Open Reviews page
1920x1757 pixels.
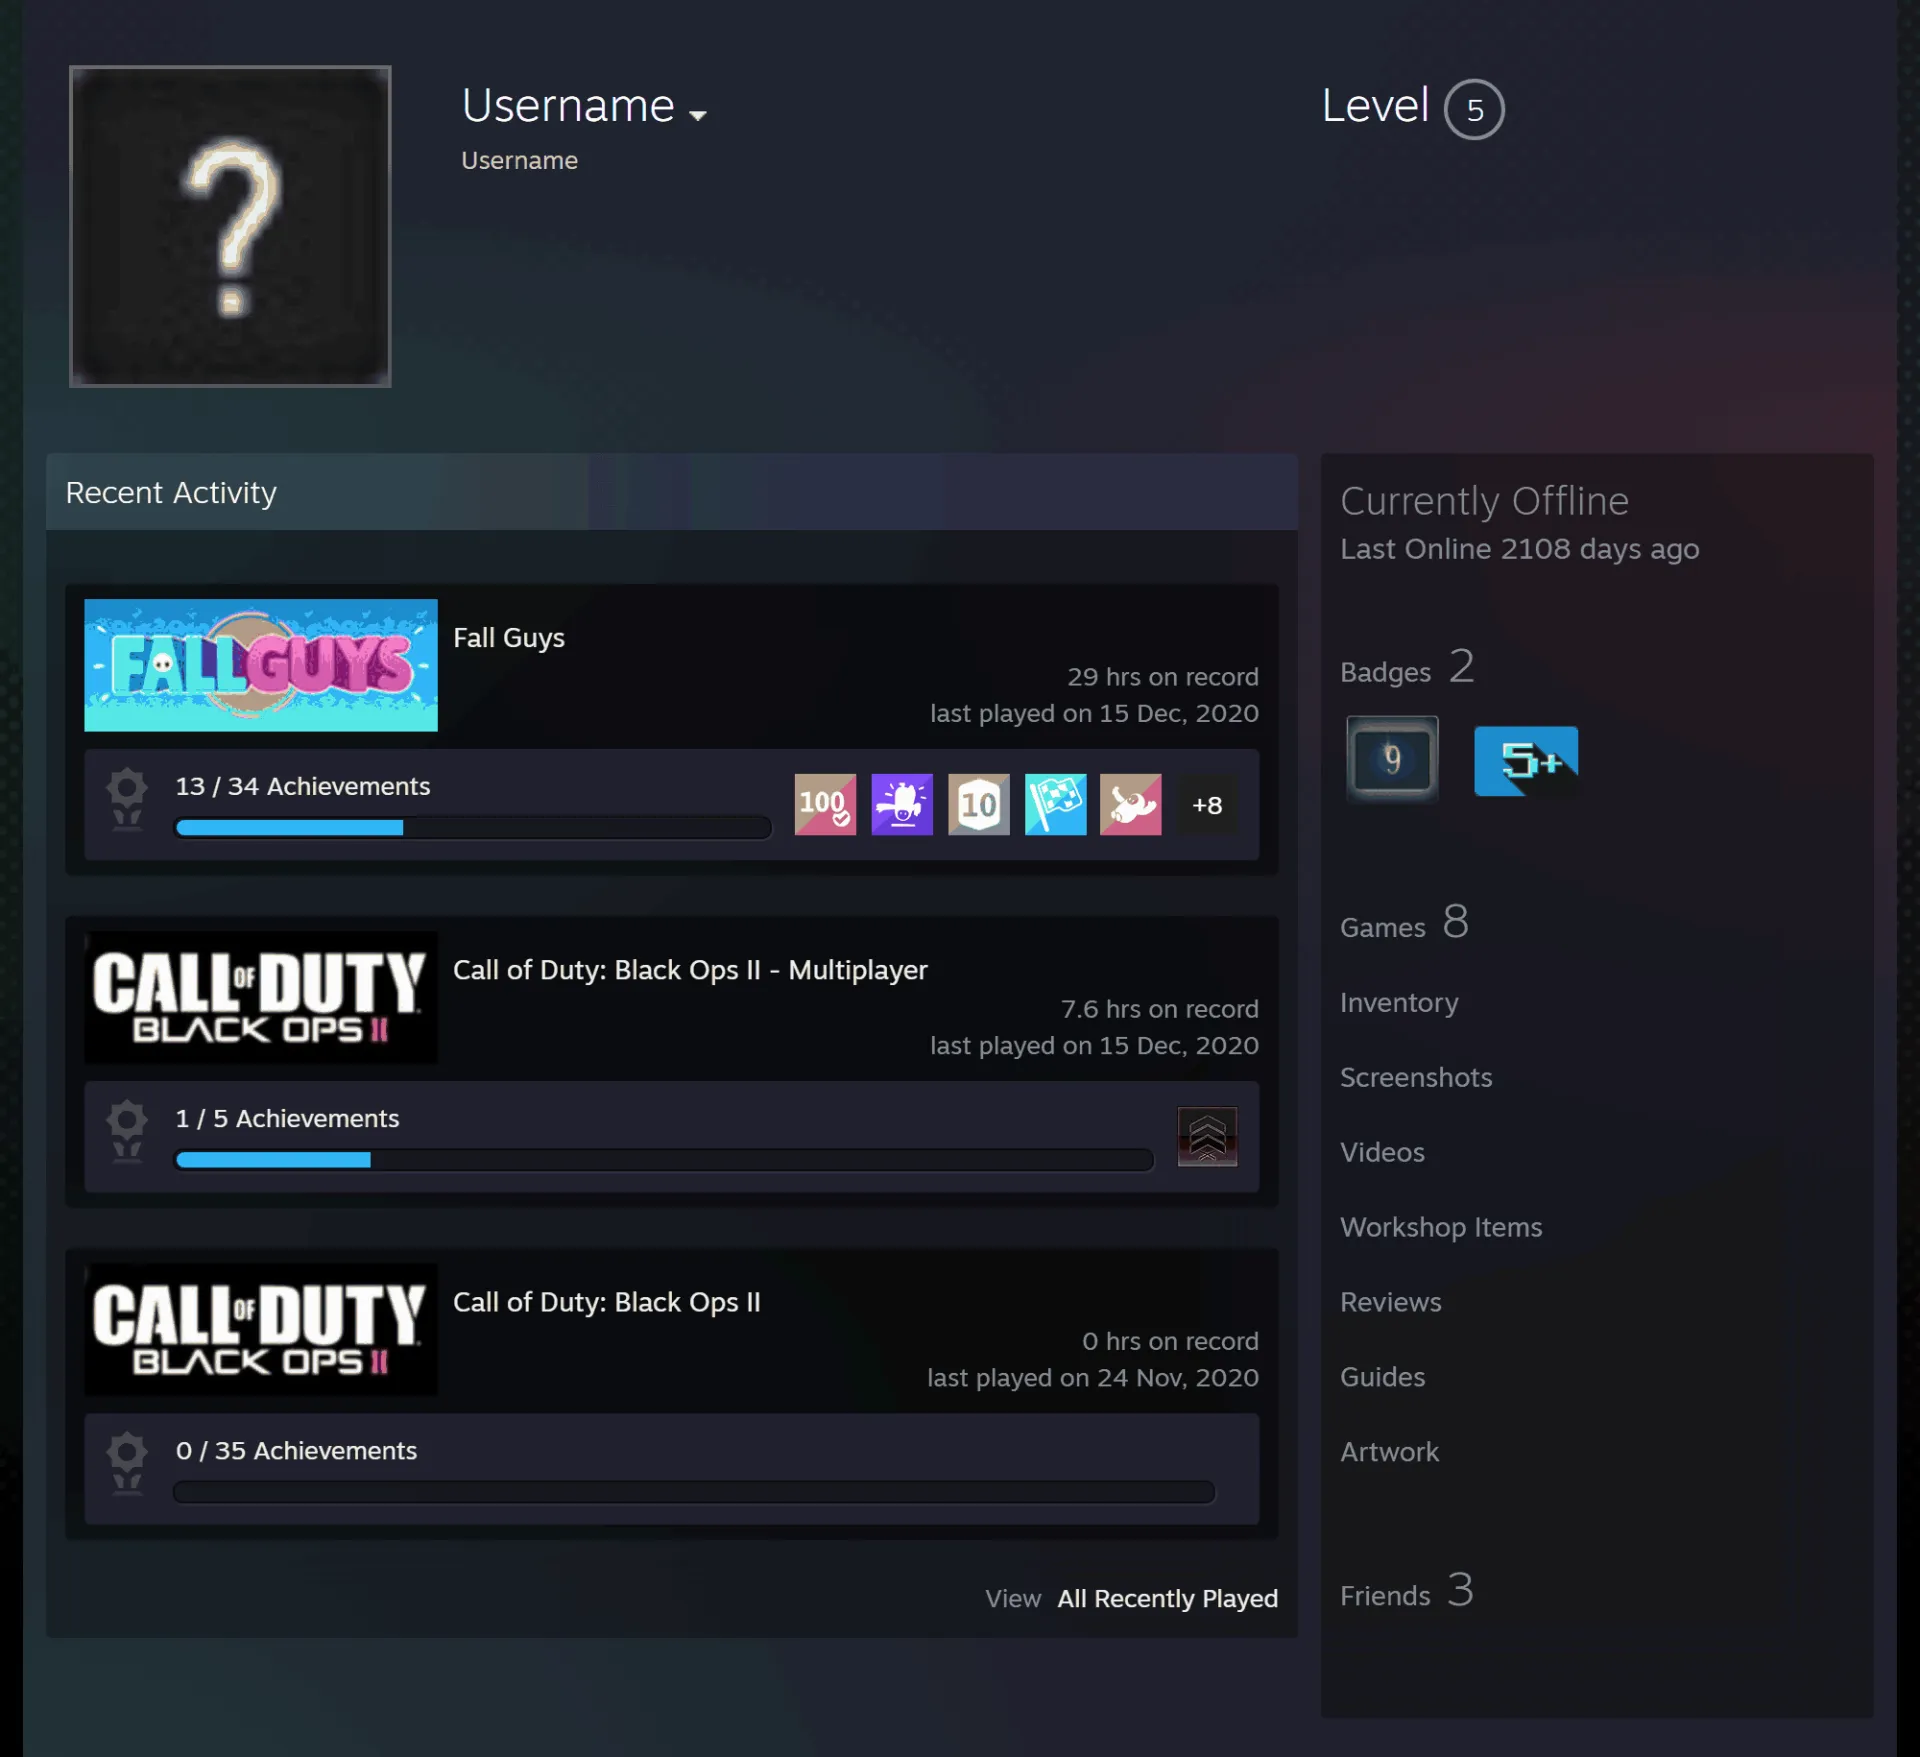point(1391,1302)
